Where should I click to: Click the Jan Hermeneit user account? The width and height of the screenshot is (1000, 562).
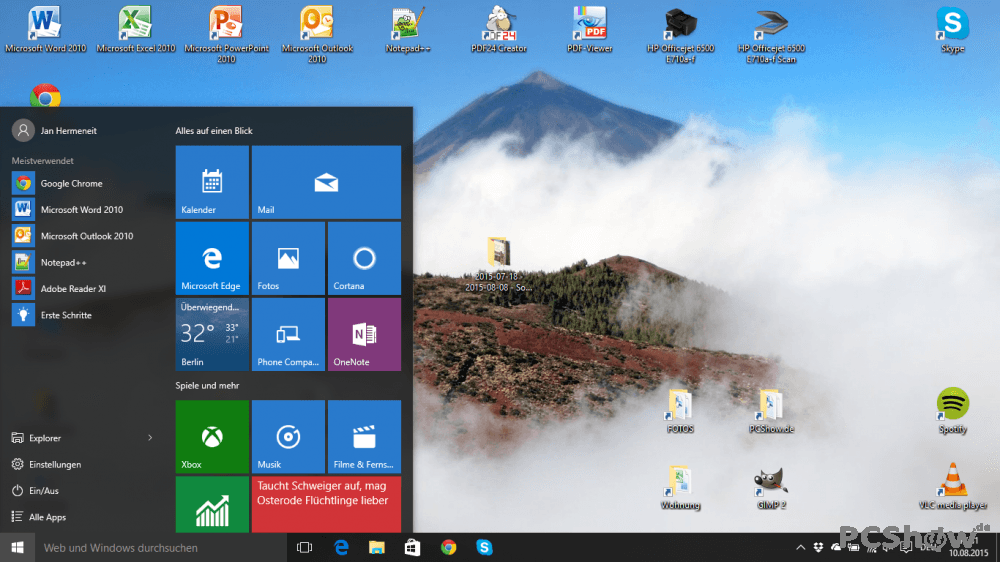pyautogui.click(x=55, y=131)
